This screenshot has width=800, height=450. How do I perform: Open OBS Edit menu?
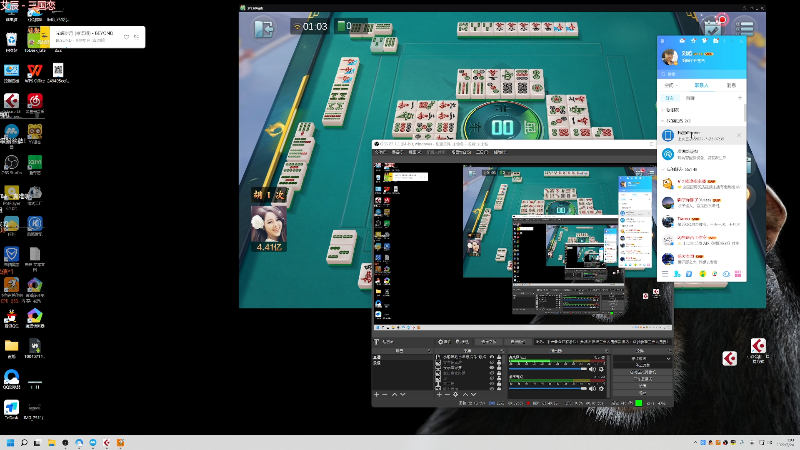396,152
